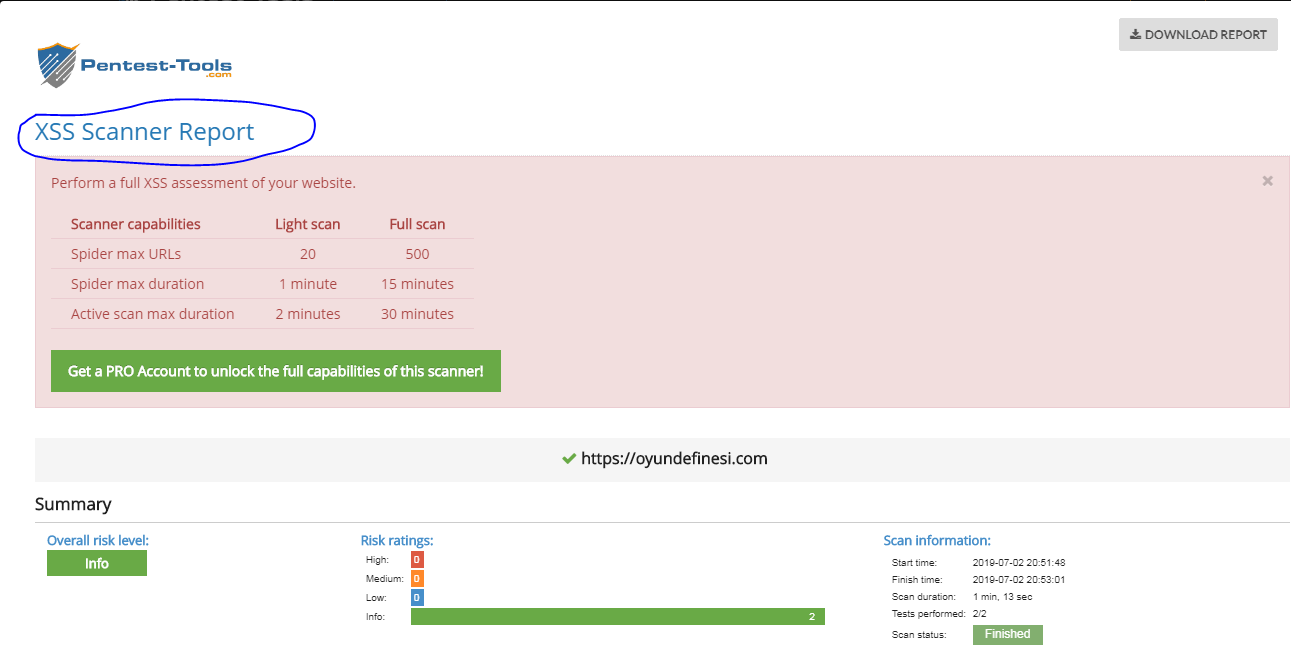1291x665 pixels.
Task: Click the 'Scan information:' label
Action: click(x=937, y=541)
